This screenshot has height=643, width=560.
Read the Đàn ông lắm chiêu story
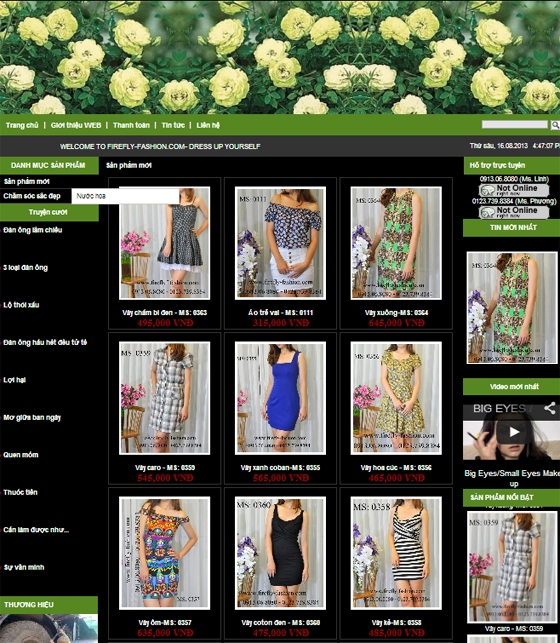coord(33,230)
